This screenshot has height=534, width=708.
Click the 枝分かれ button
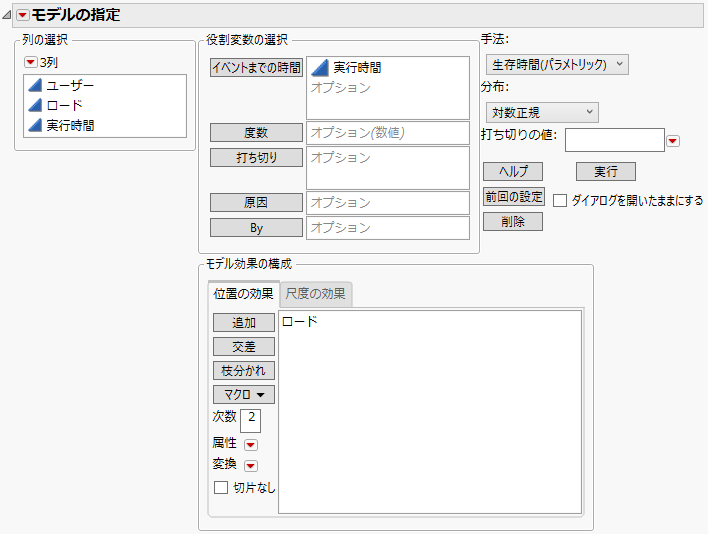pos(244,371)
